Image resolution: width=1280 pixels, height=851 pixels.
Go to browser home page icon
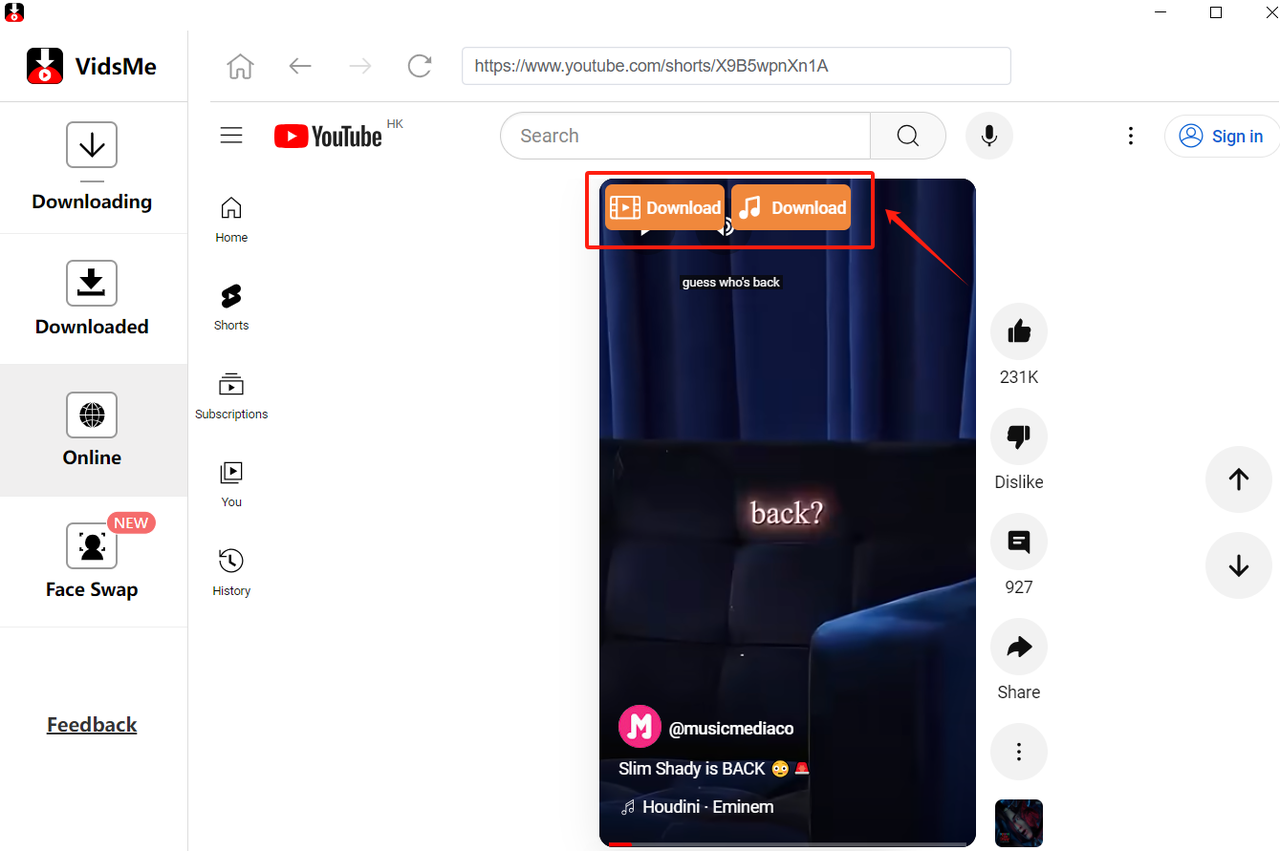(x=240, y=66)
